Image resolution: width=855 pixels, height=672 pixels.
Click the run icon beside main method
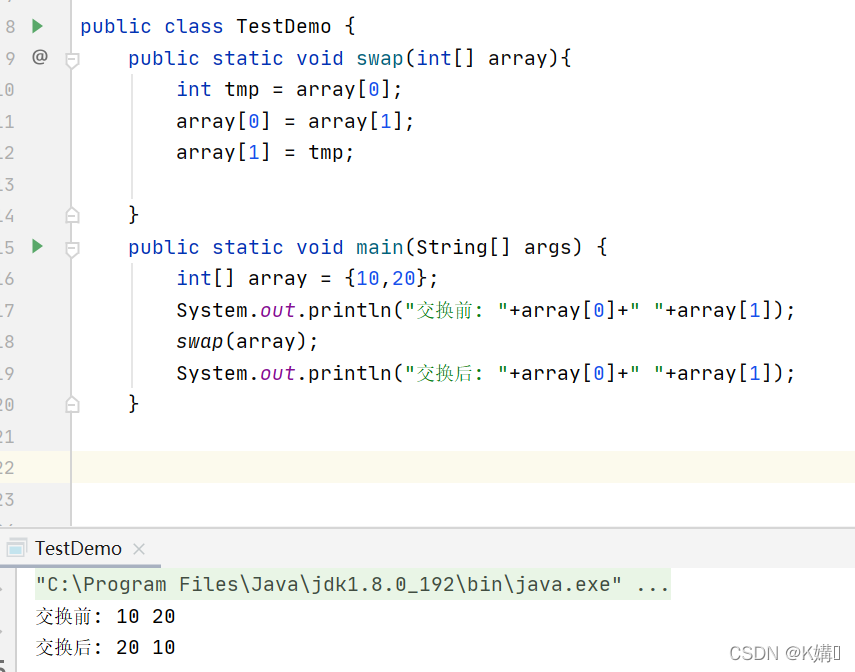[38, 246]
